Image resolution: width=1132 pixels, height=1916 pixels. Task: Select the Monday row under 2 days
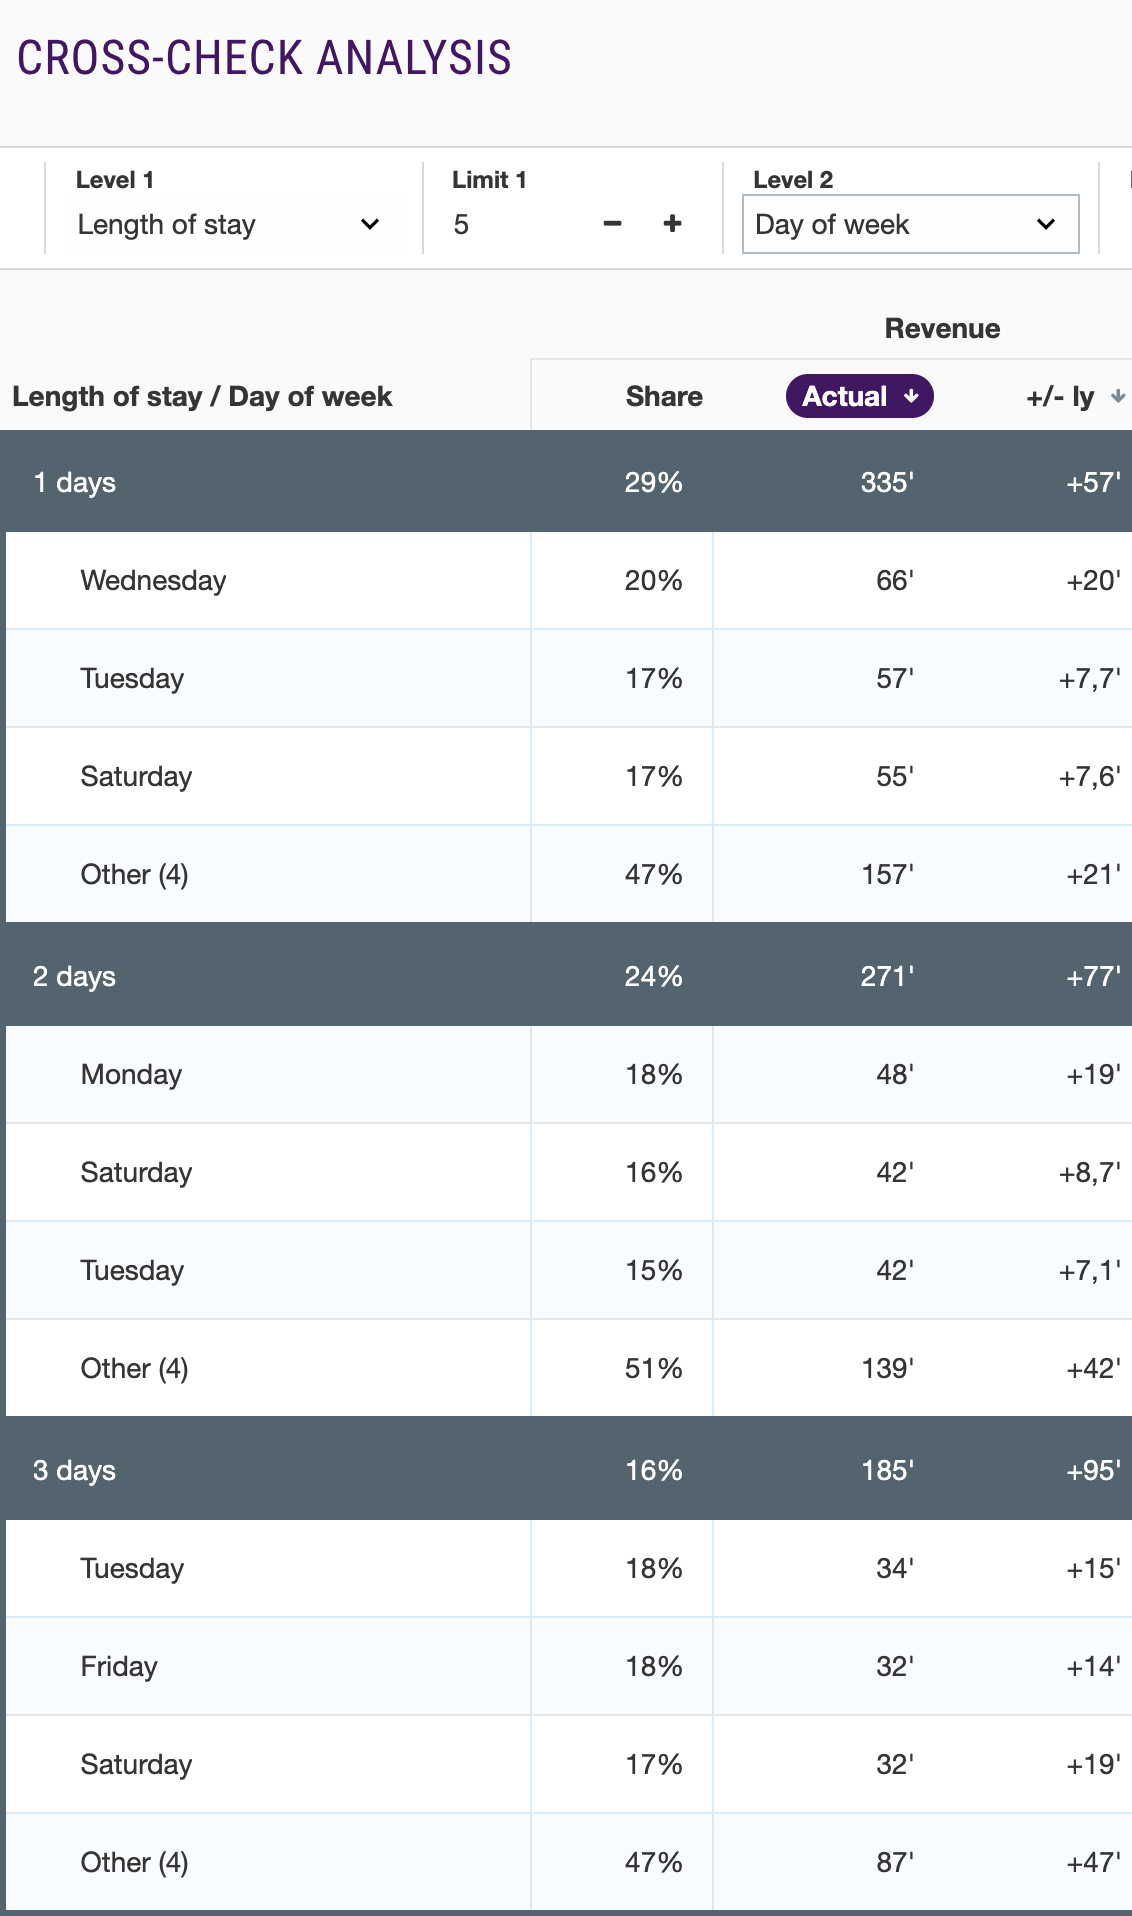[x=131, y=1074]
